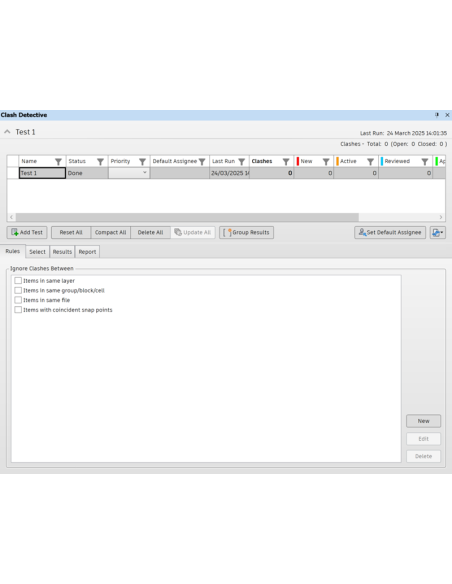Click the Add Test button

click(x=27, y=232)
